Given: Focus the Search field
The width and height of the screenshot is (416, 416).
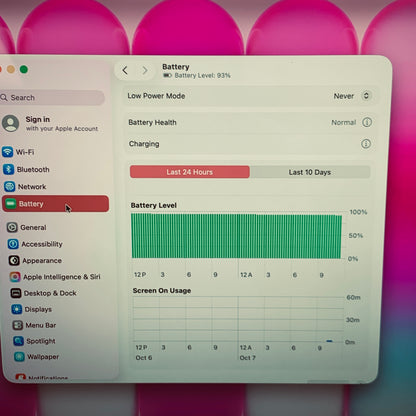Looking at the screenshot, I should (52, 98).
